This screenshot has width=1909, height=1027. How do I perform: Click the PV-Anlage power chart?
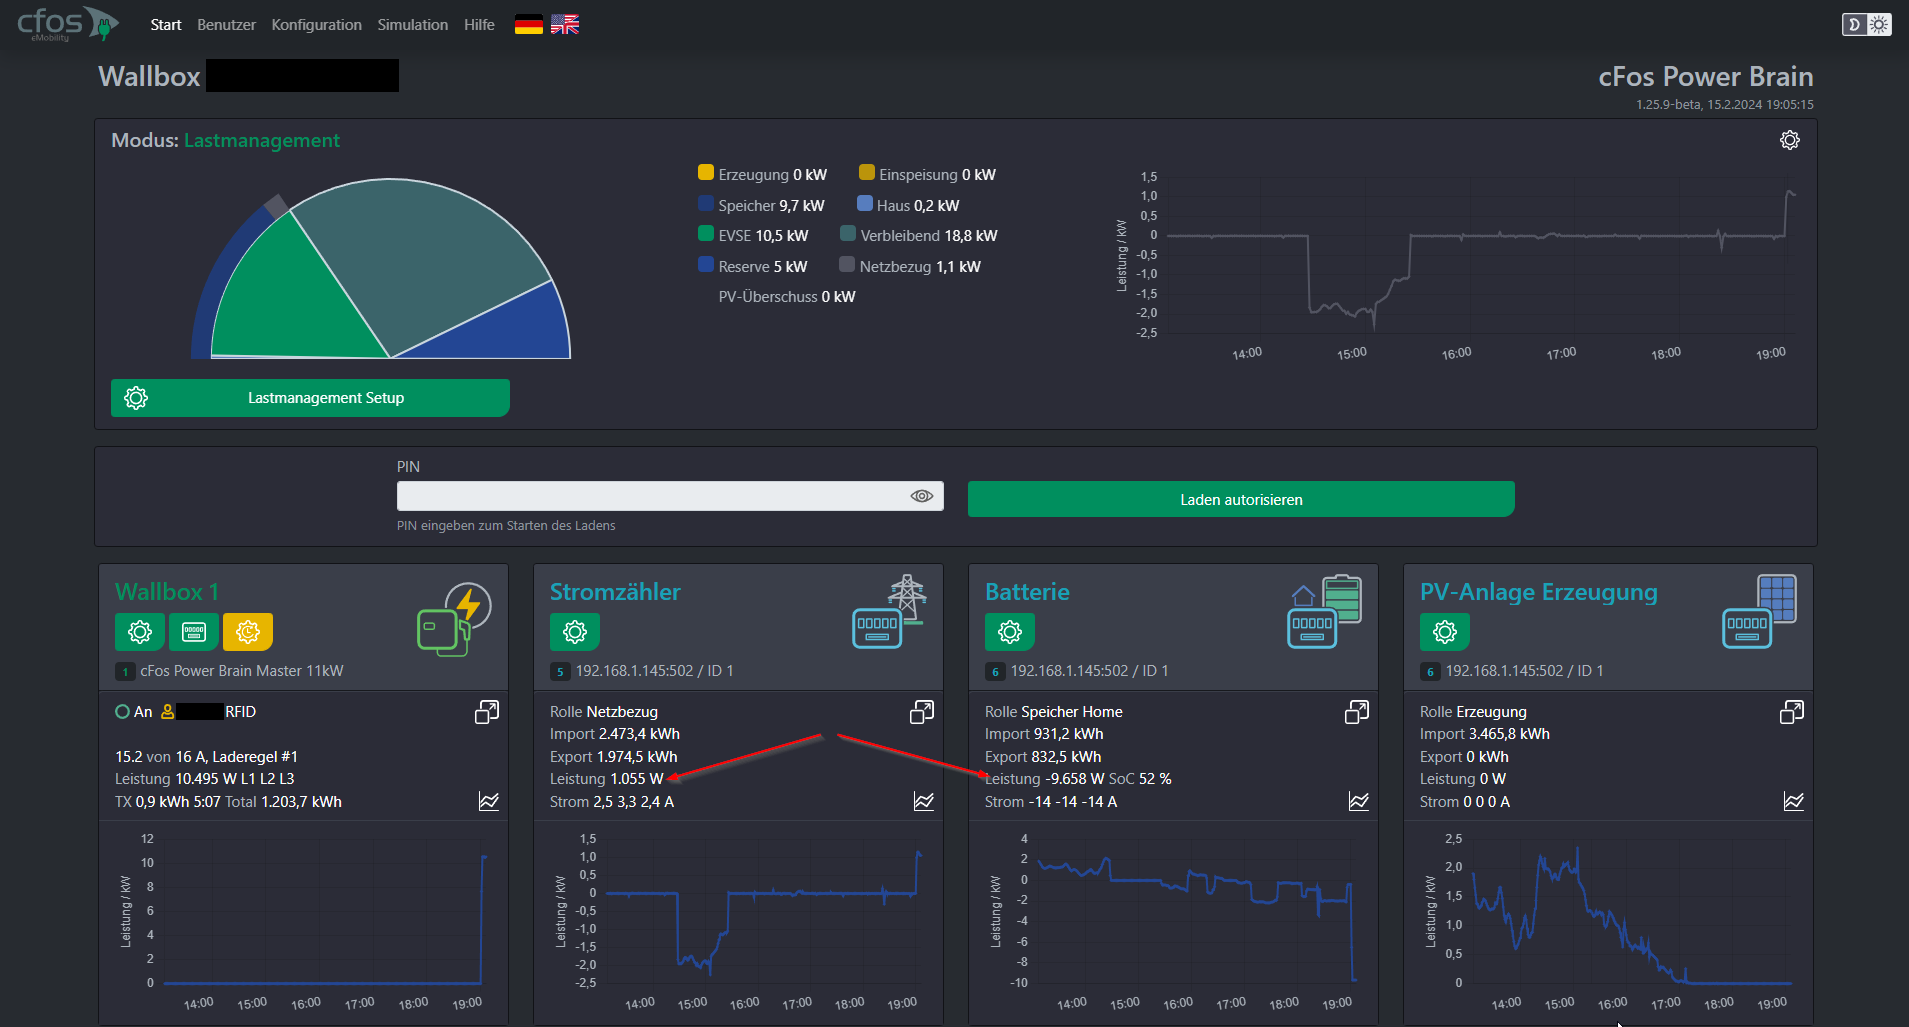tap(1608, 920)
